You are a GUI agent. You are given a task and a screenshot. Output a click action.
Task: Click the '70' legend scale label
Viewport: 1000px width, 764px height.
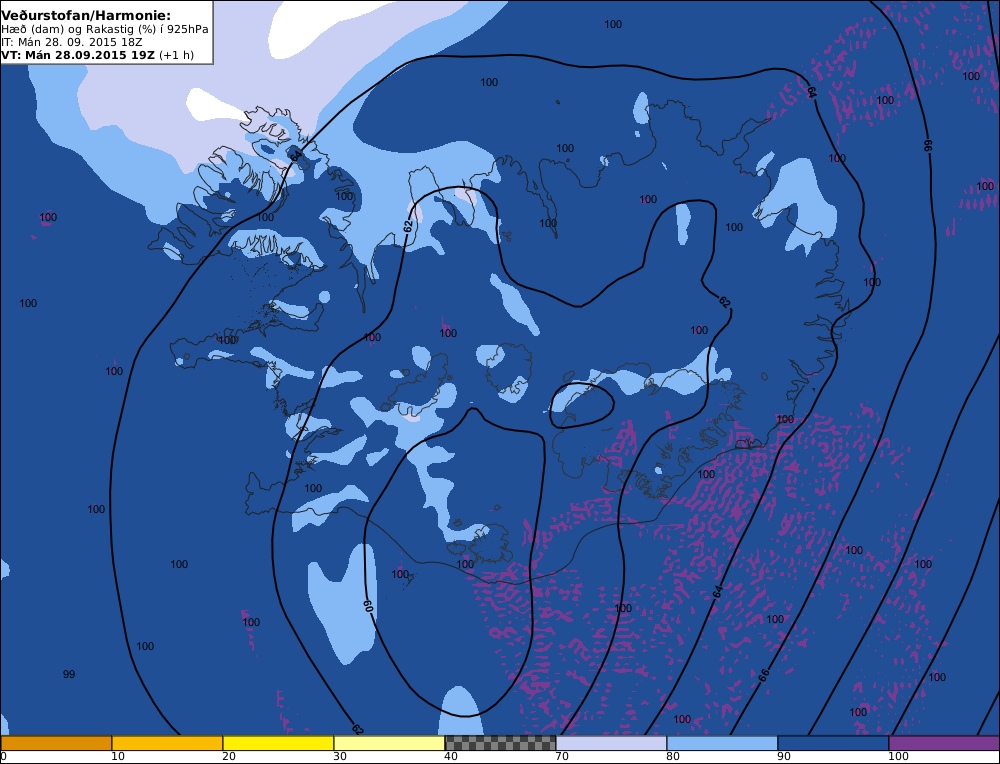click(561, 757)
